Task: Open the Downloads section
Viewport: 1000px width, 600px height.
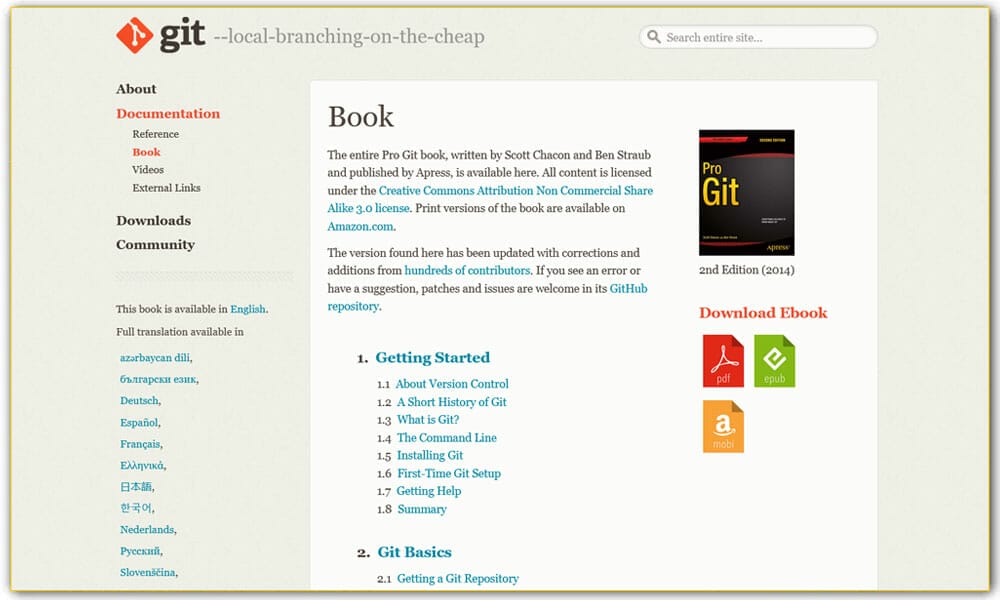Action: pos(154,220)
